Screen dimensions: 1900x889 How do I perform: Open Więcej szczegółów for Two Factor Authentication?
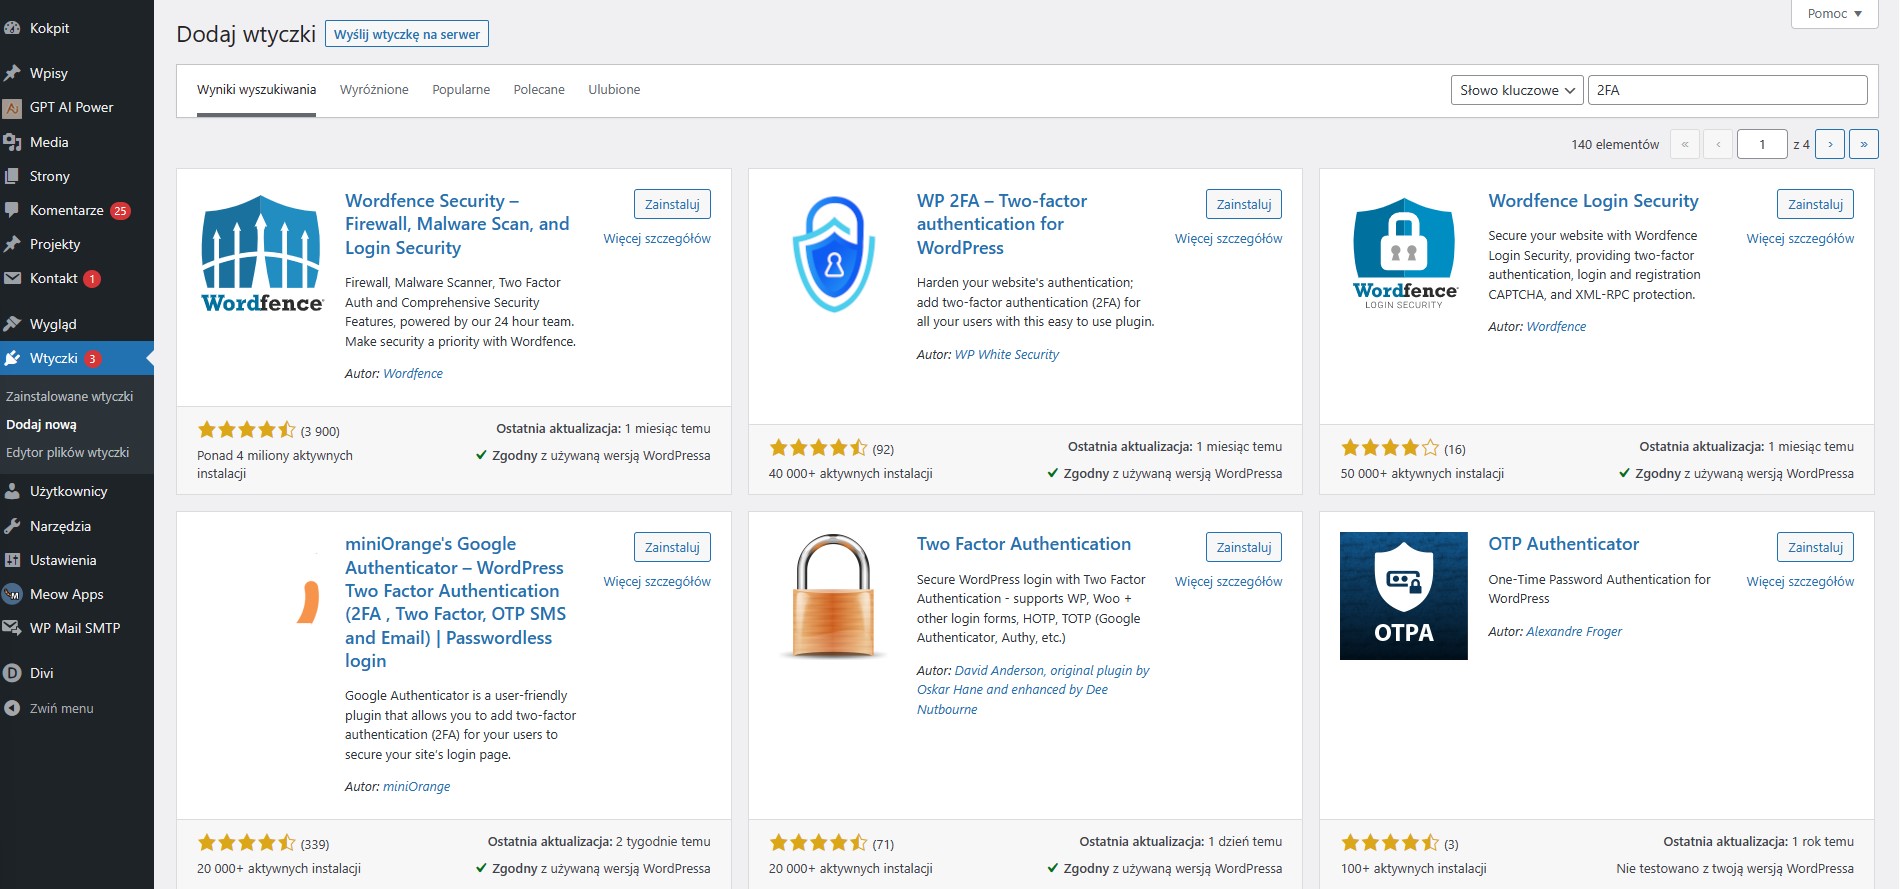tap(1228, 582)
